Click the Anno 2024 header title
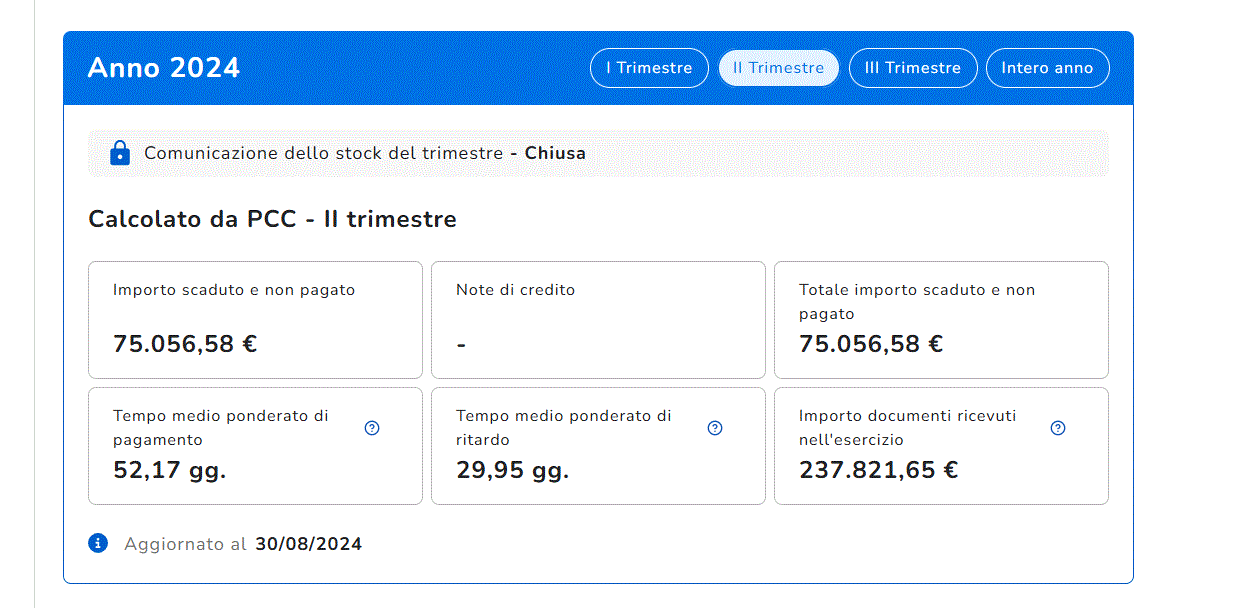1239x608 pixels. [164, 68]
